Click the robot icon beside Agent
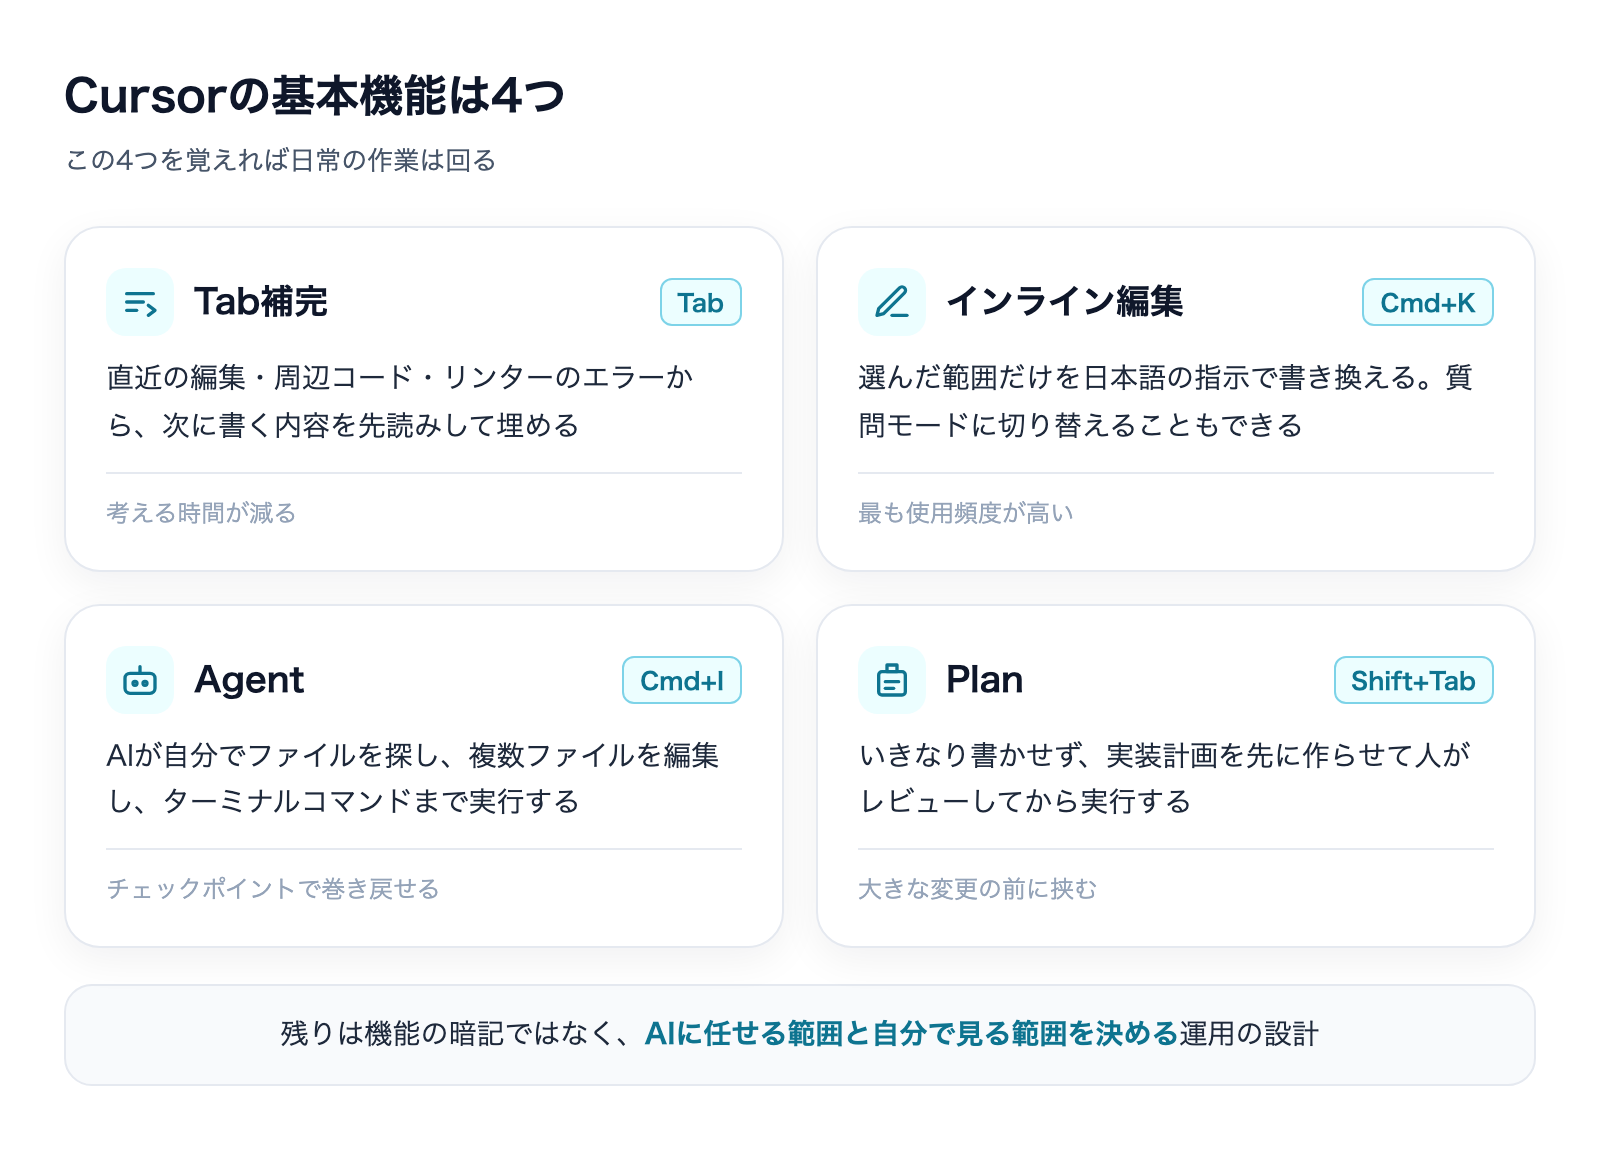 tap(140, 680)
